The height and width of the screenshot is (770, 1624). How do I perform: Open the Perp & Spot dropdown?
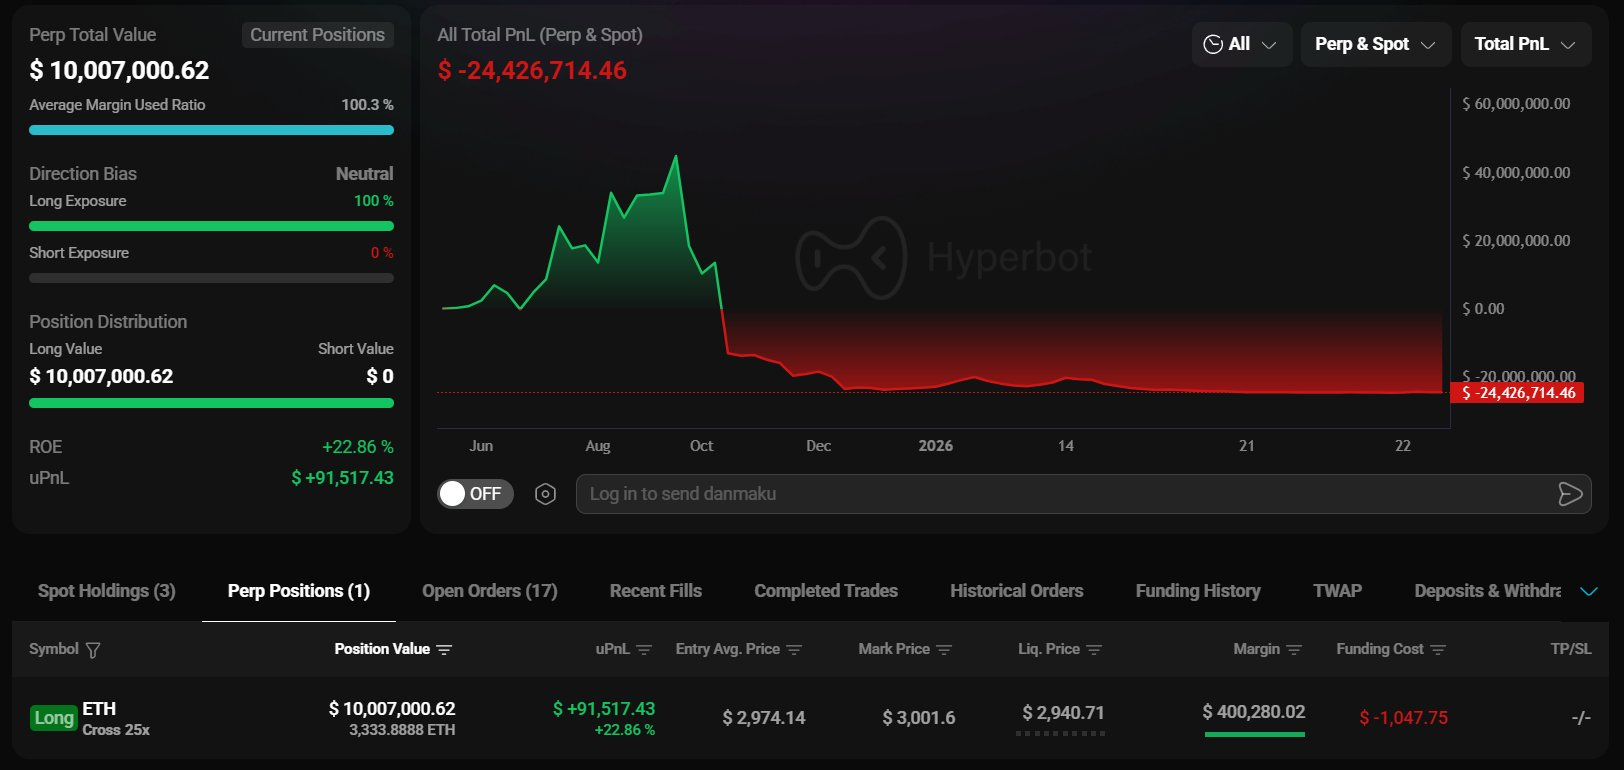tap(1375, 44)
